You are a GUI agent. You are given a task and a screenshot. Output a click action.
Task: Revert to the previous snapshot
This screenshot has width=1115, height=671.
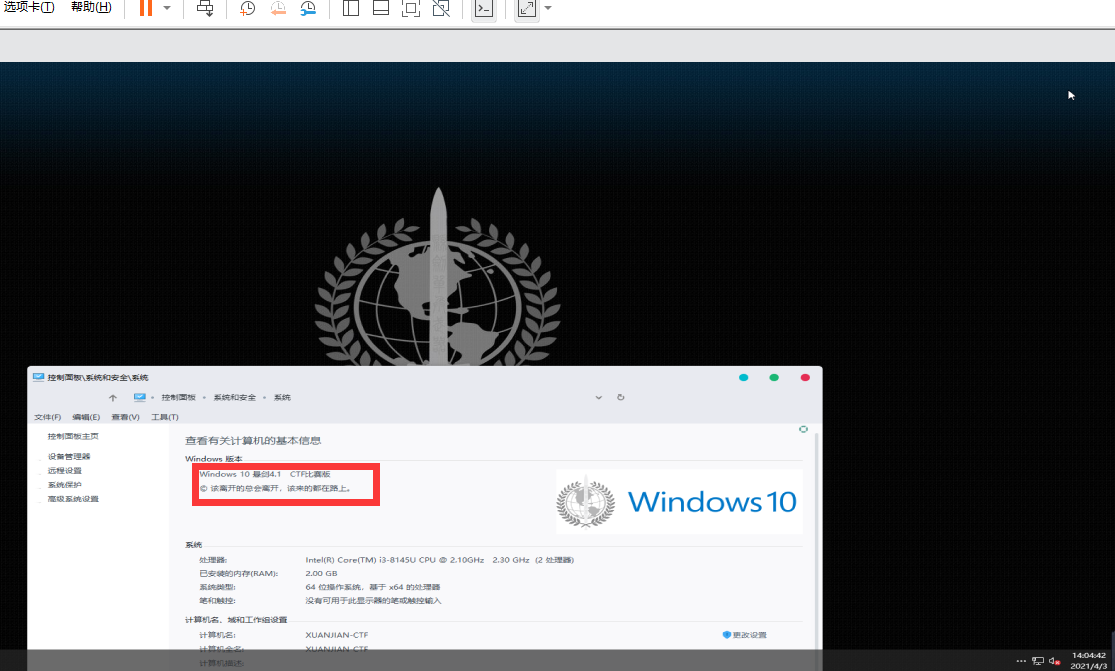278,9
